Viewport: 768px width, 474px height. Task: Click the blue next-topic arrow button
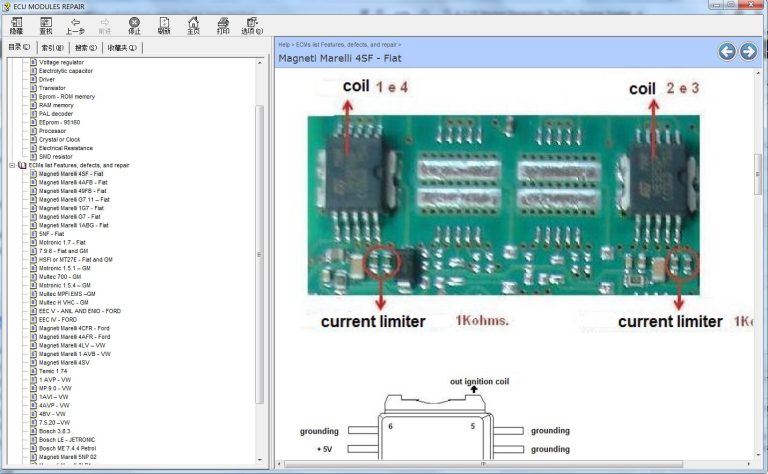tap(748, 51)
